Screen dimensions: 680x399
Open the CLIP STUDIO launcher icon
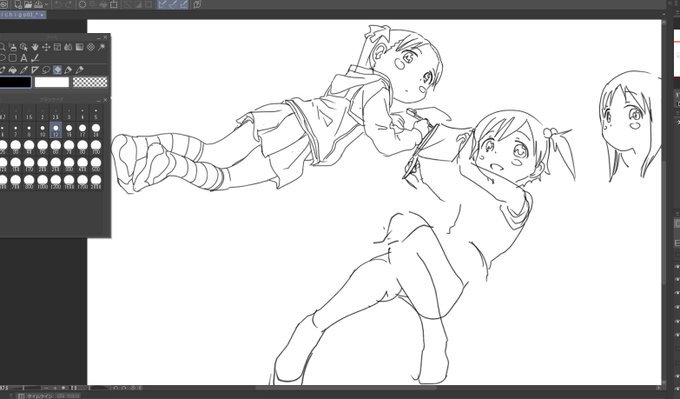tap(3, 5)
